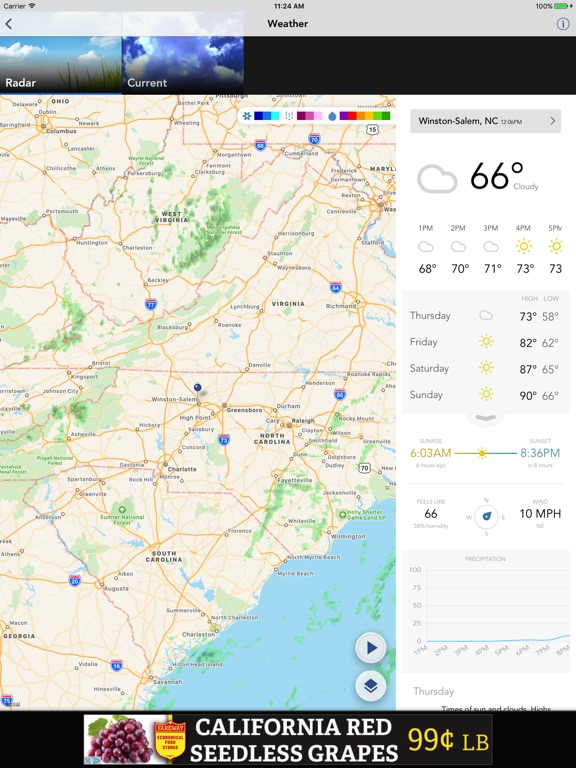
Task: Play the radar animation
Action: coord(371,648)
